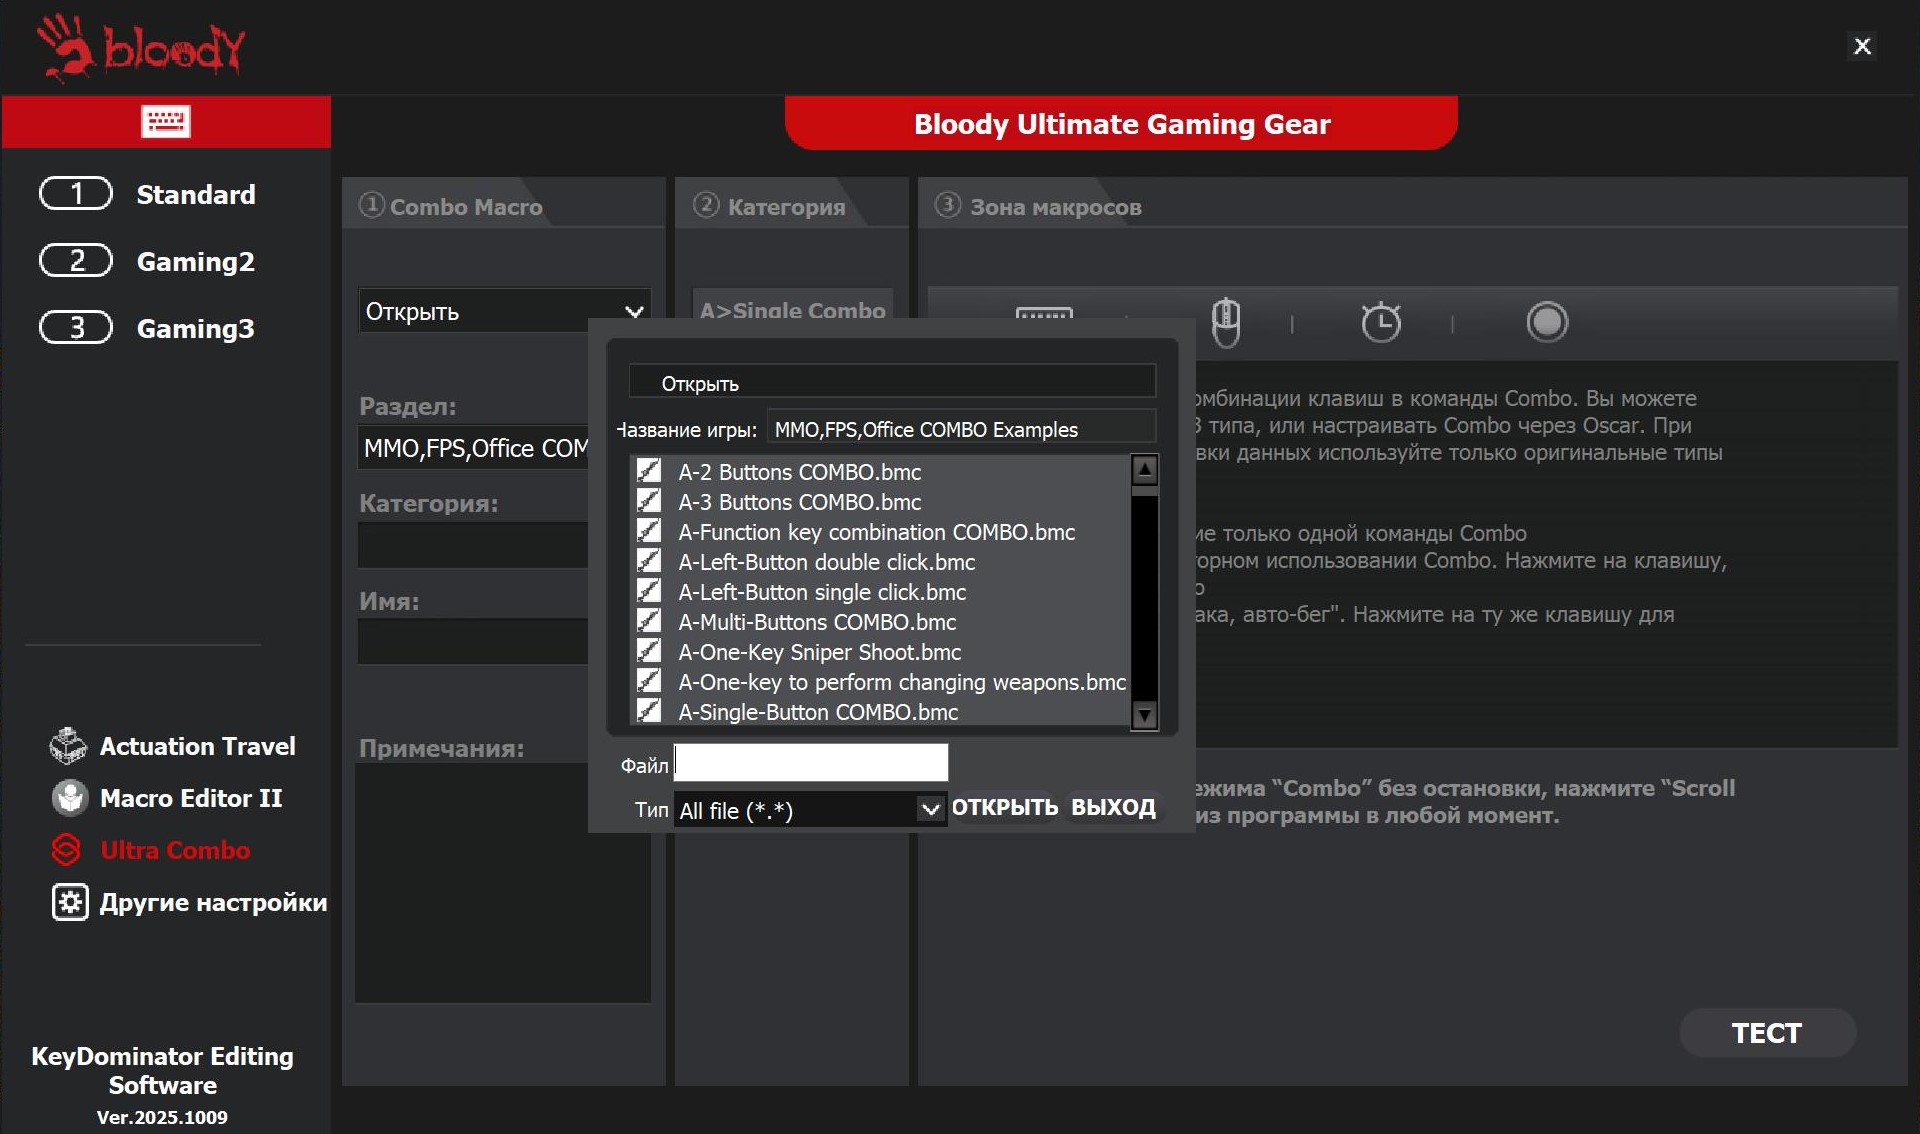1920x1134 pixels.
Task: Select the mouse icon in macro zone
Action: [x=1226, y=322]
